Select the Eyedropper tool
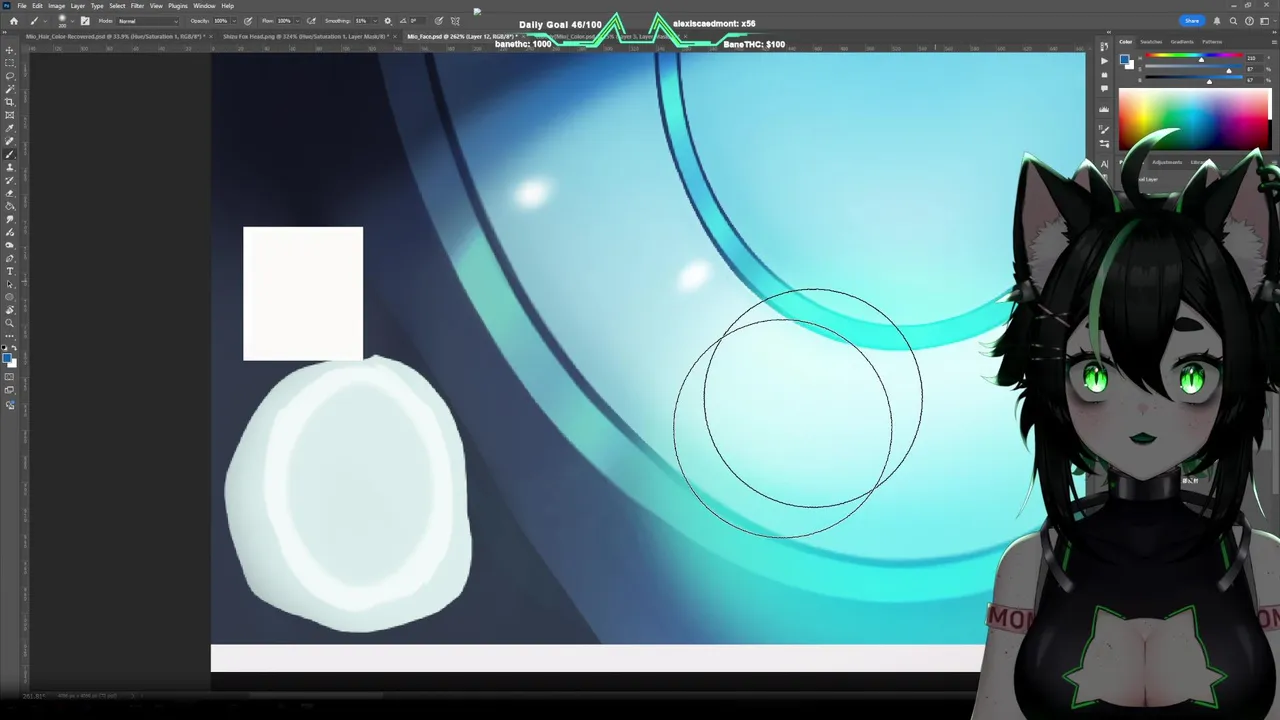The width and height of the screenshot is (1280, 720). pyautogui.click(x=10, y=128)
